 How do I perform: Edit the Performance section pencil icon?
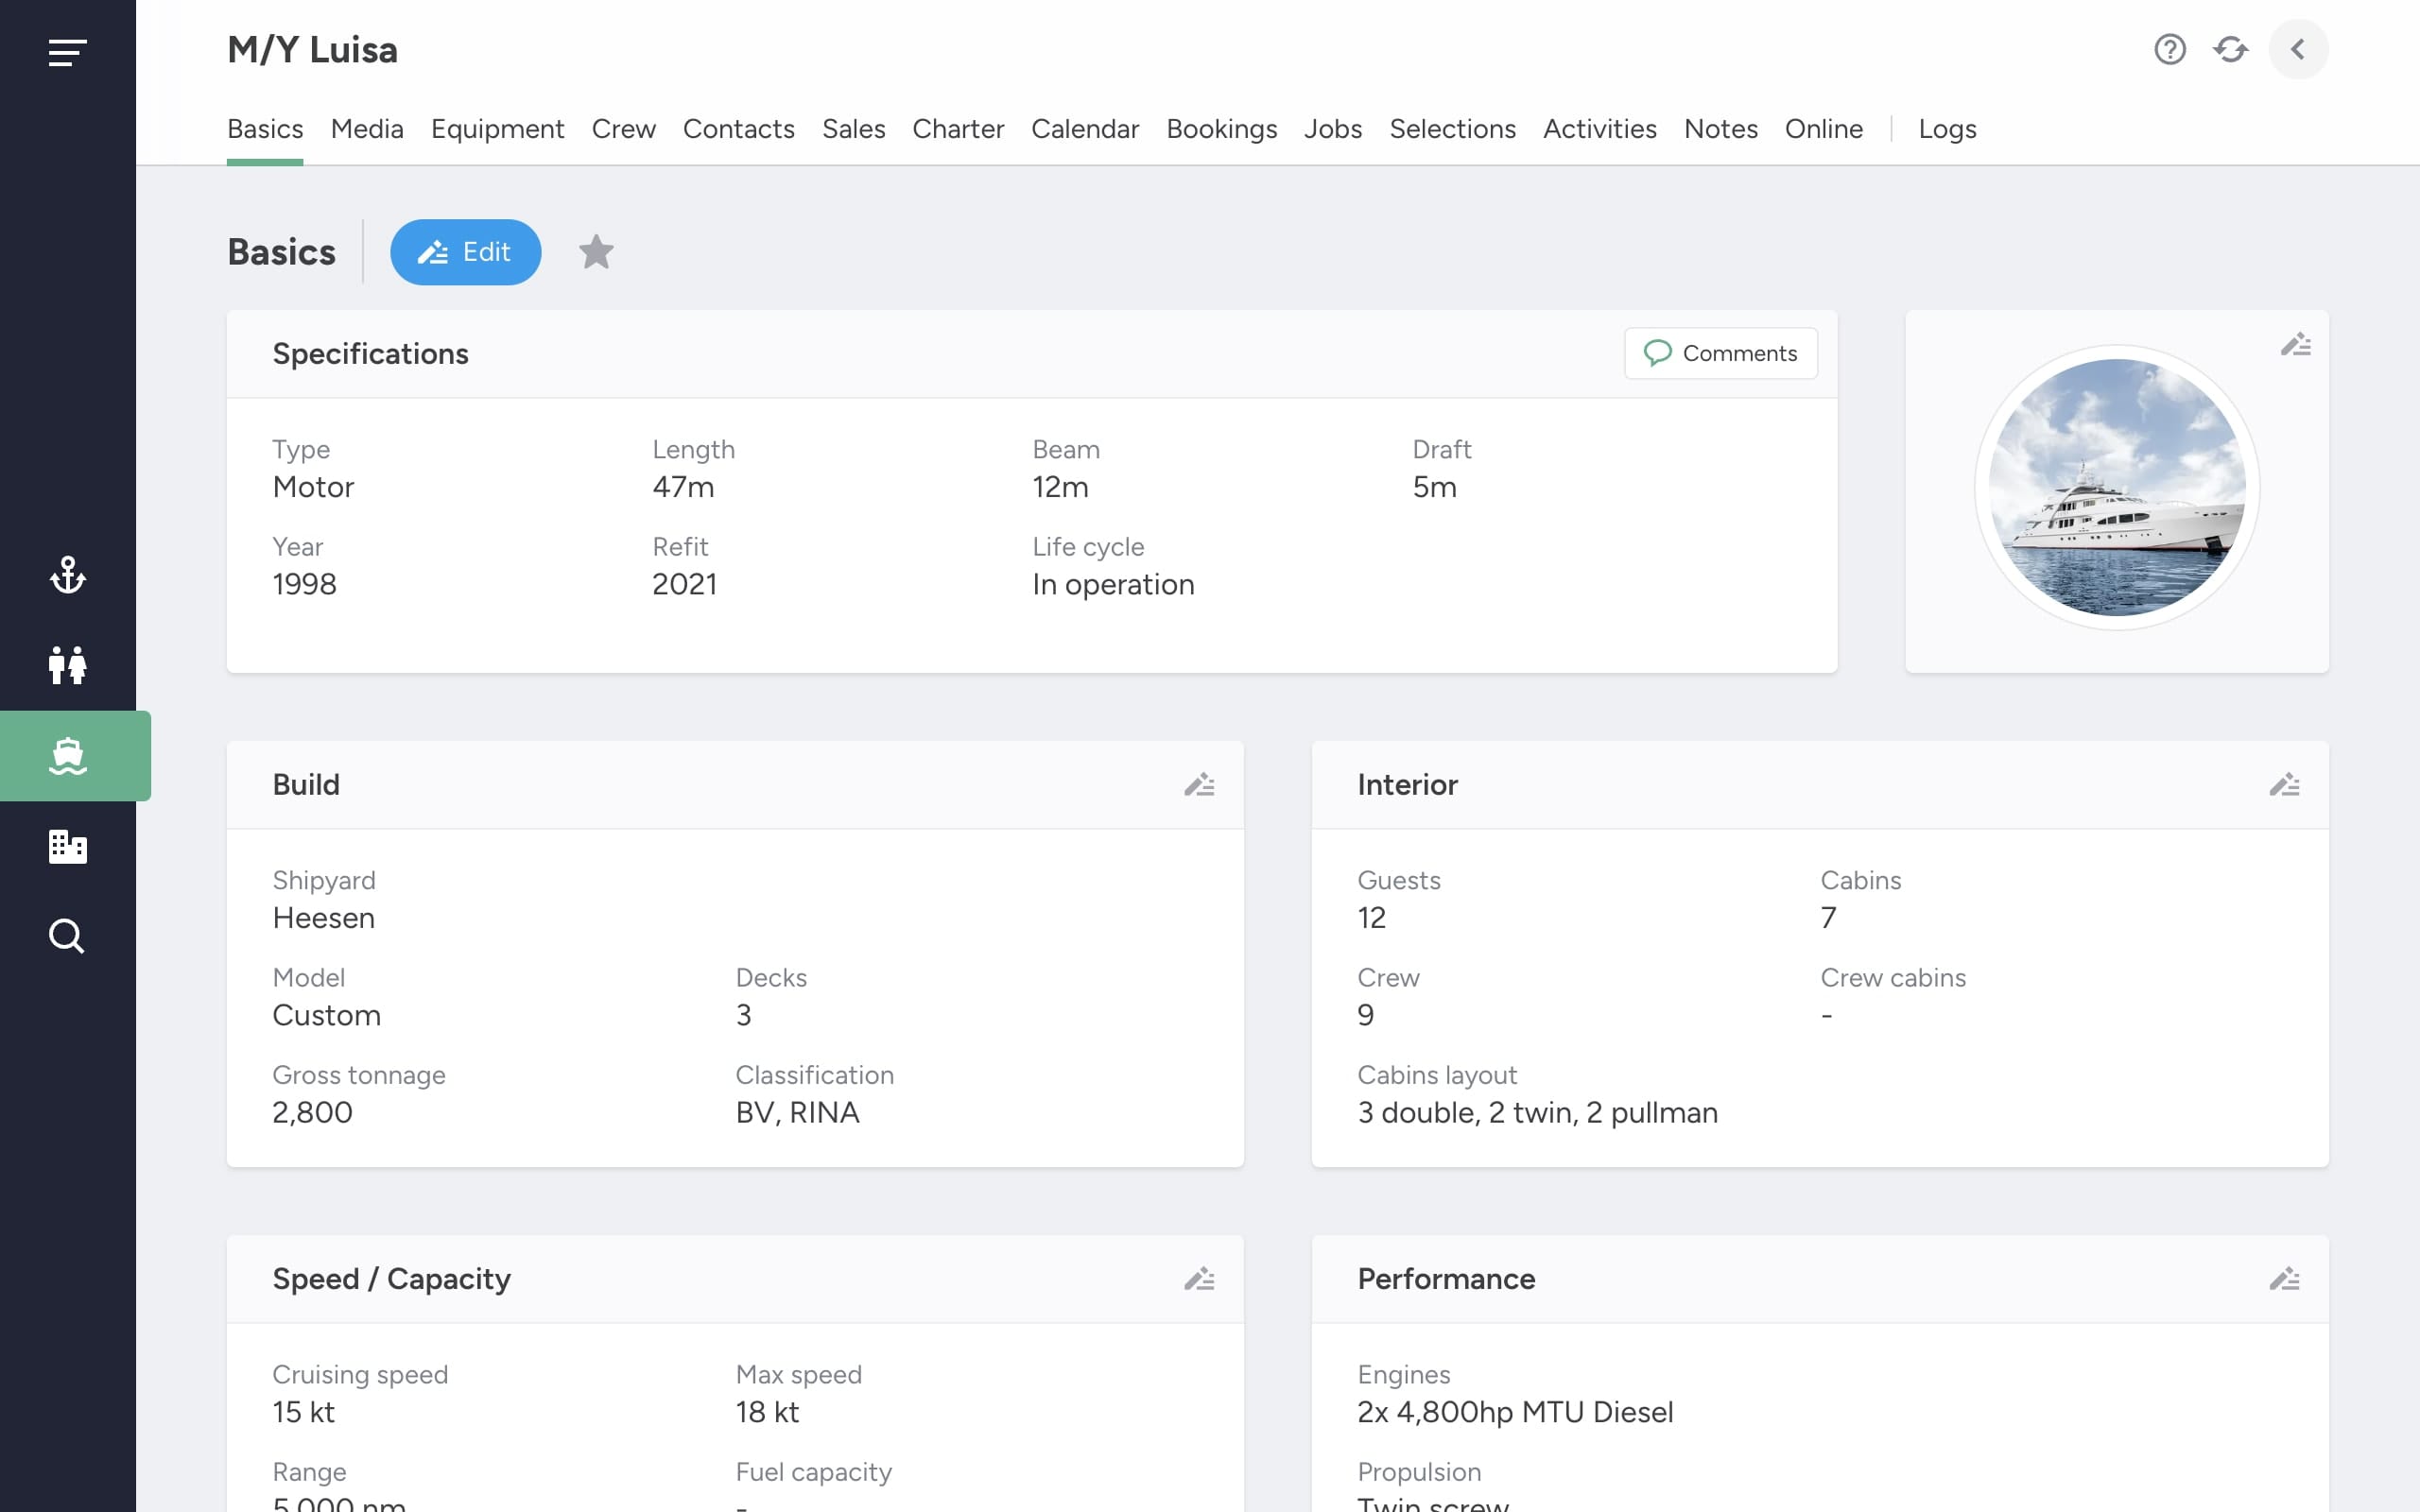(x=2284, y=1279)
